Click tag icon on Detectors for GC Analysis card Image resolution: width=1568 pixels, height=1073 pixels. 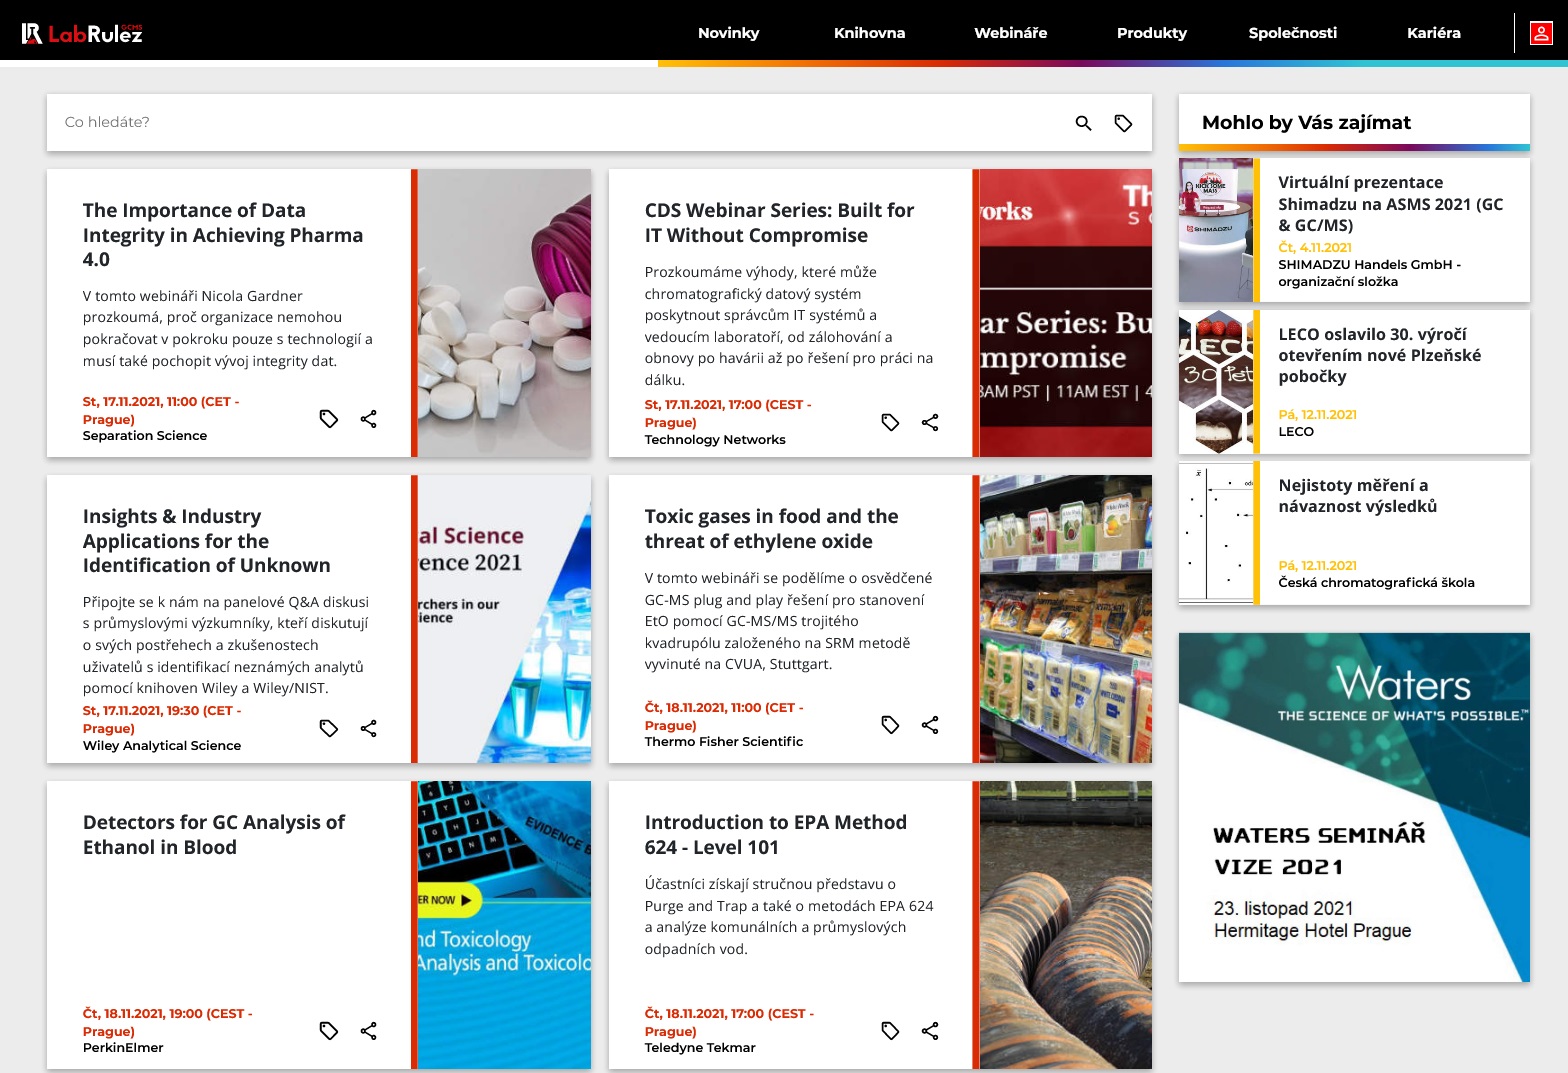tap(329, 1030)
